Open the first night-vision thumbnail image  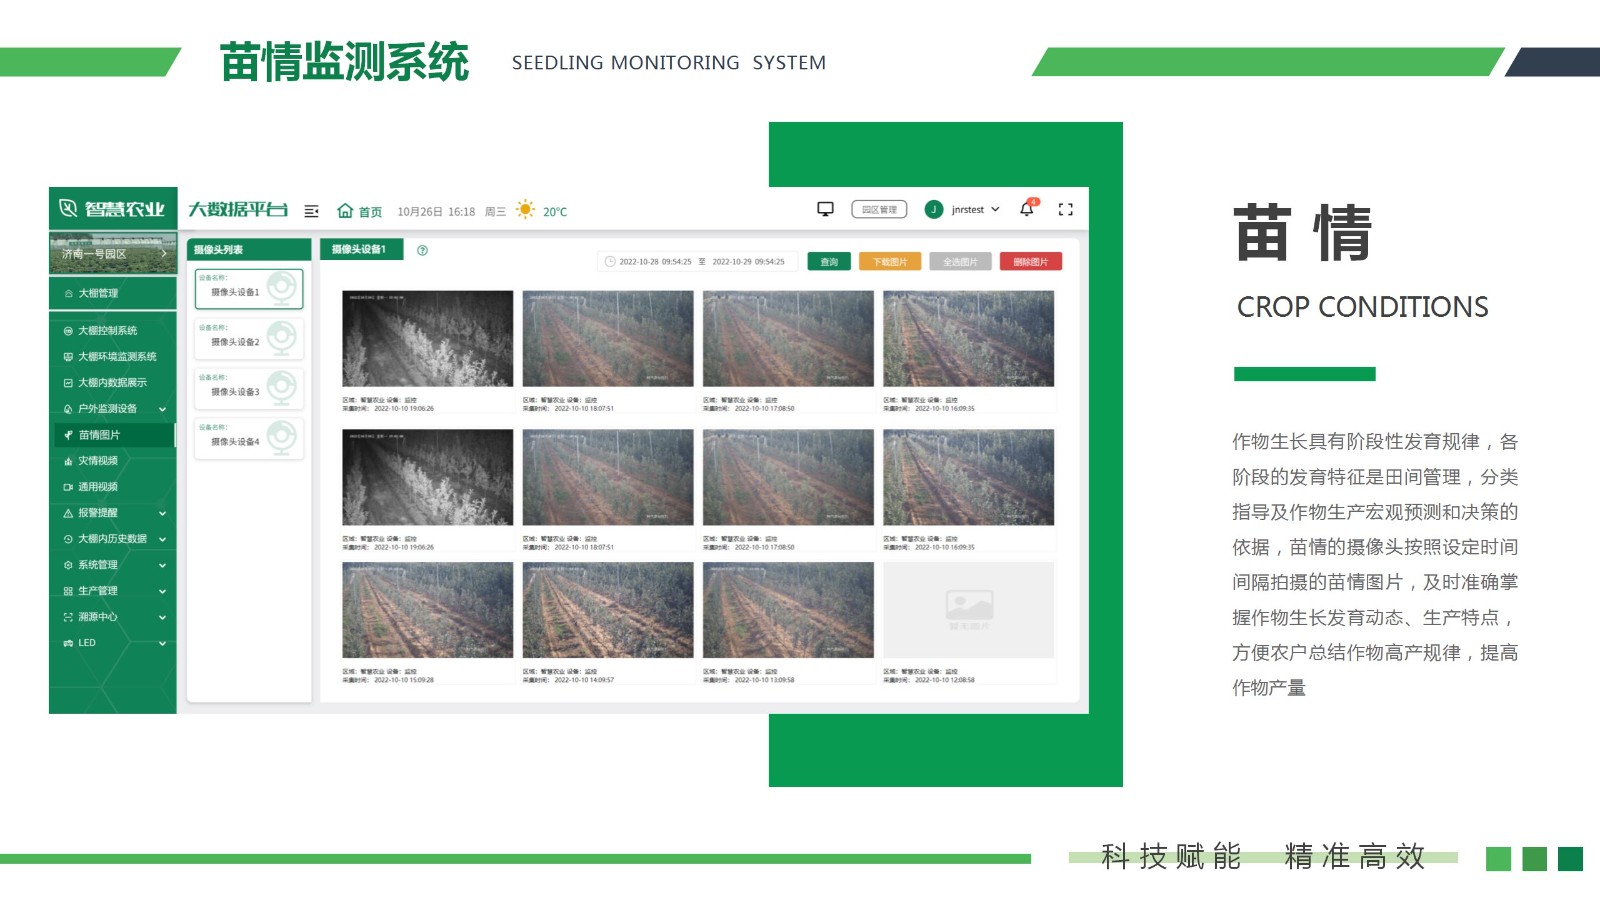[427, 339]
